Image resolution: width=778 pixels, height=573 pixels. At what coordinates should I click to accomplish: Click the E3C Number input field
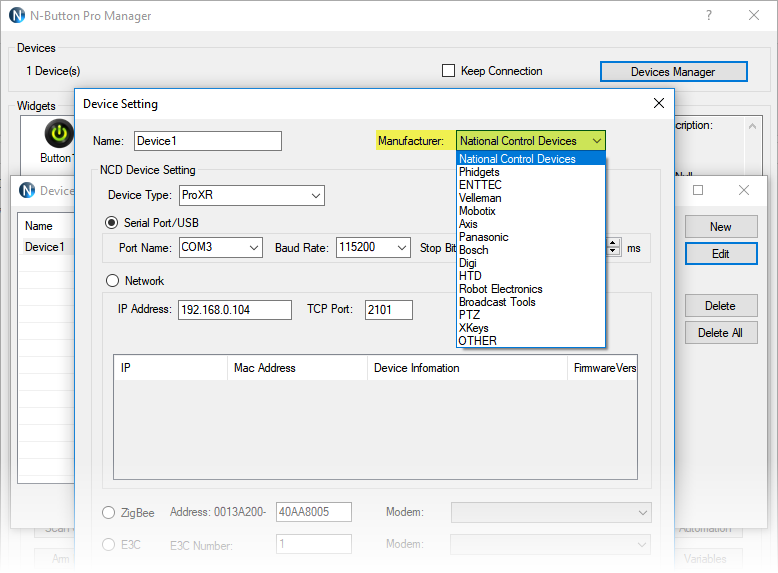314,544
